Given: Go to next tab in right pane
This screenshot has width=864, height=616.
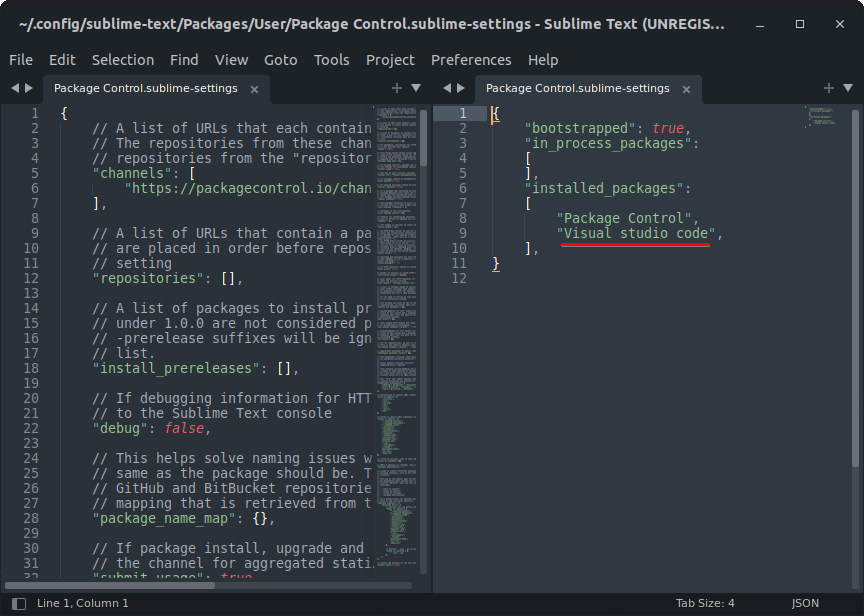Looking at the screenshot, I should coord(461,88).
